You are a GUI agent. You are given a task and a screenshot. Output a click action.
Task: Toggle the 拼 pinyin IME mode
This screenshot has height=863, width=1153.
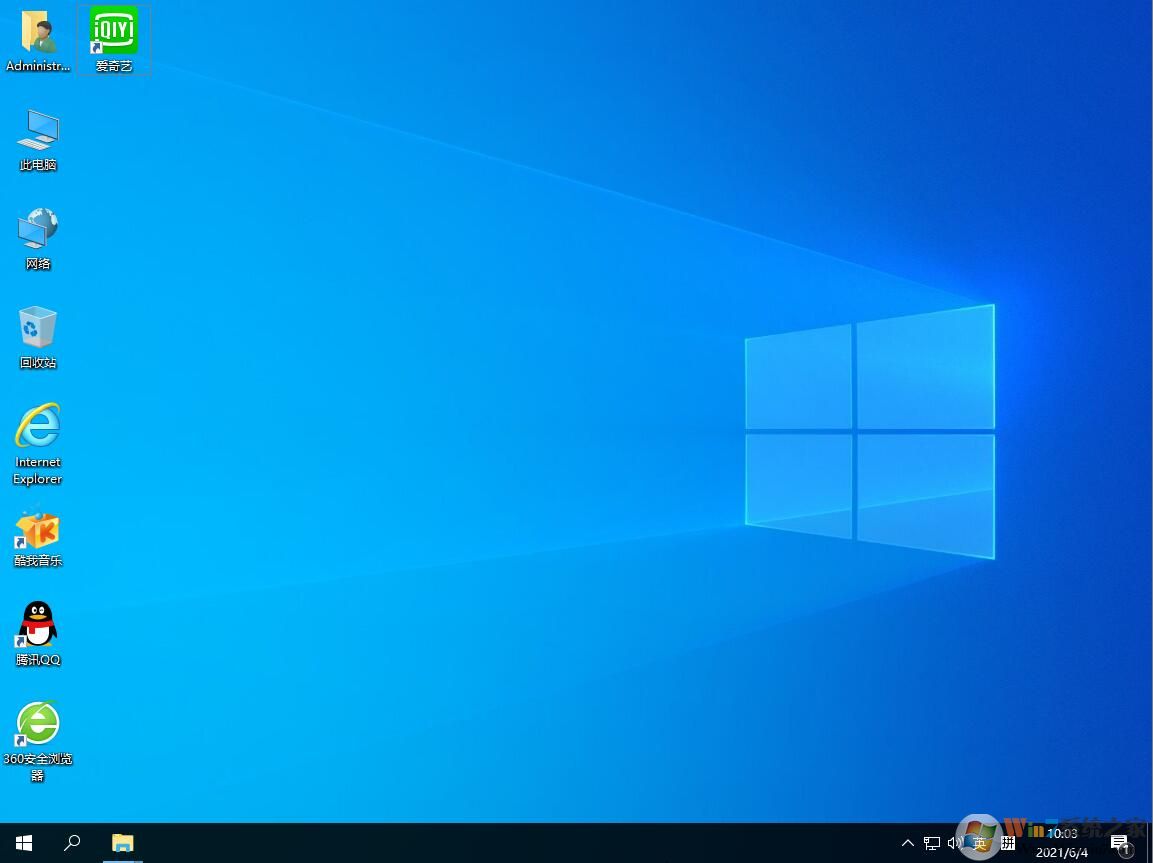click(x=1008, y=843)
